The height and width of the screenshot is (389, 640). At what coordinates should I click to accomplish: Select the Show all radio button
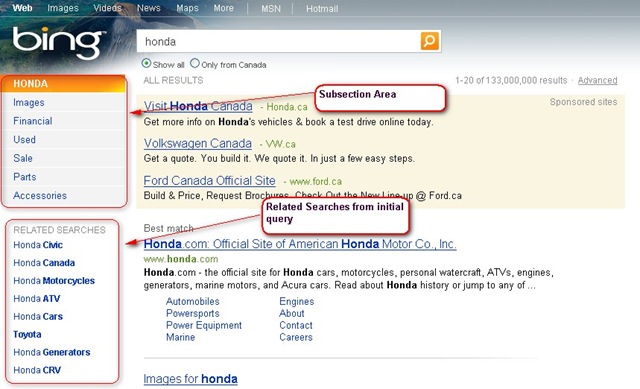coord(146,63)
